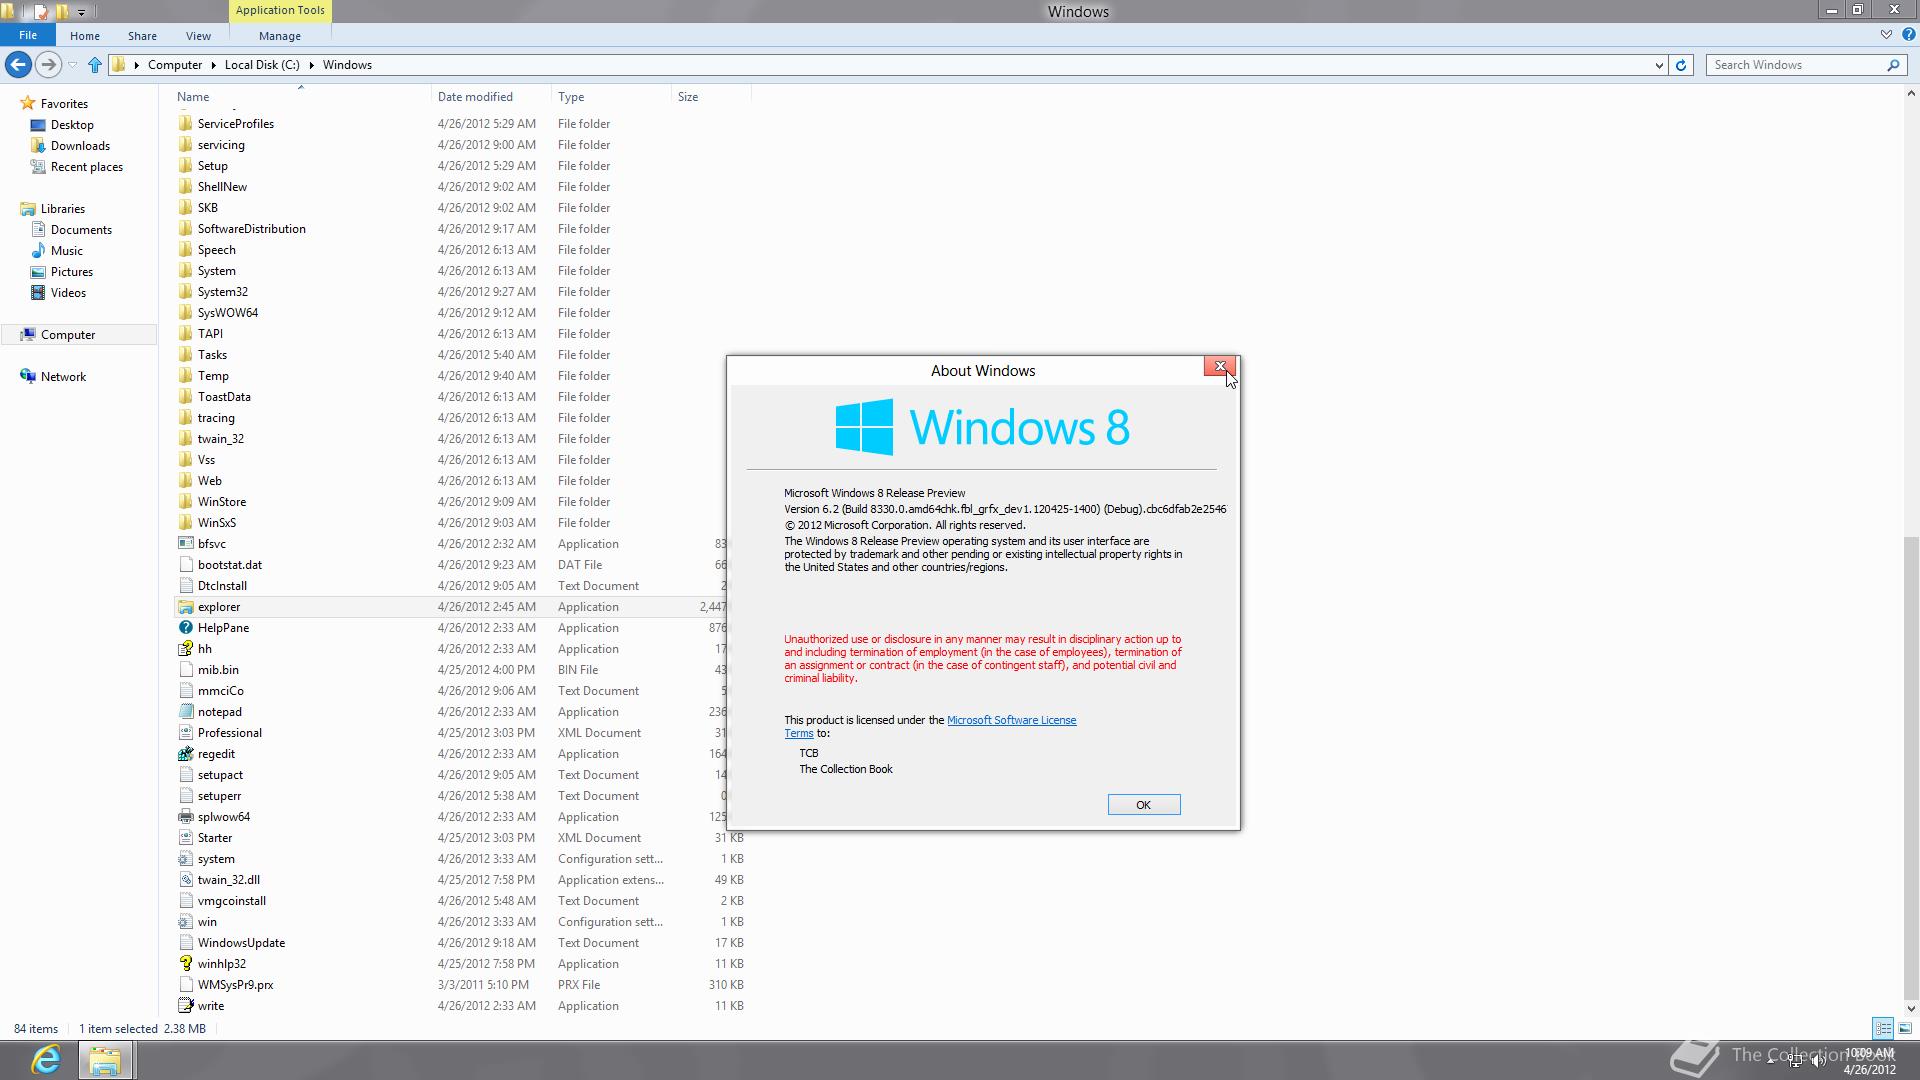Select the write application icon

pos(185,1006)
